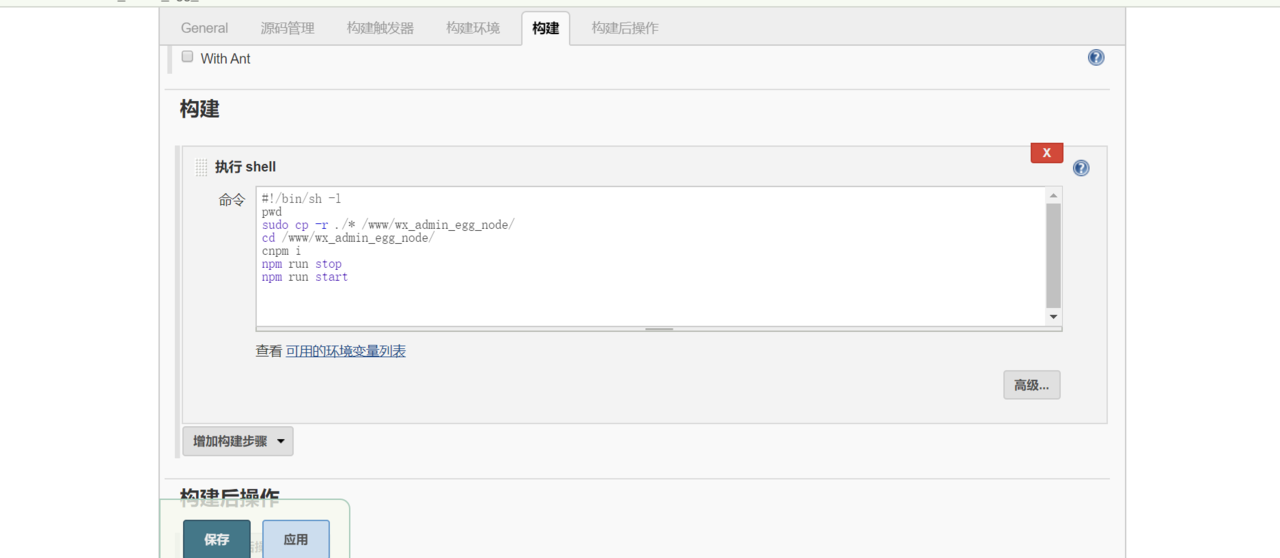Open help for the 执行 shell step

pyautogui.click(x=1081, y=168)
